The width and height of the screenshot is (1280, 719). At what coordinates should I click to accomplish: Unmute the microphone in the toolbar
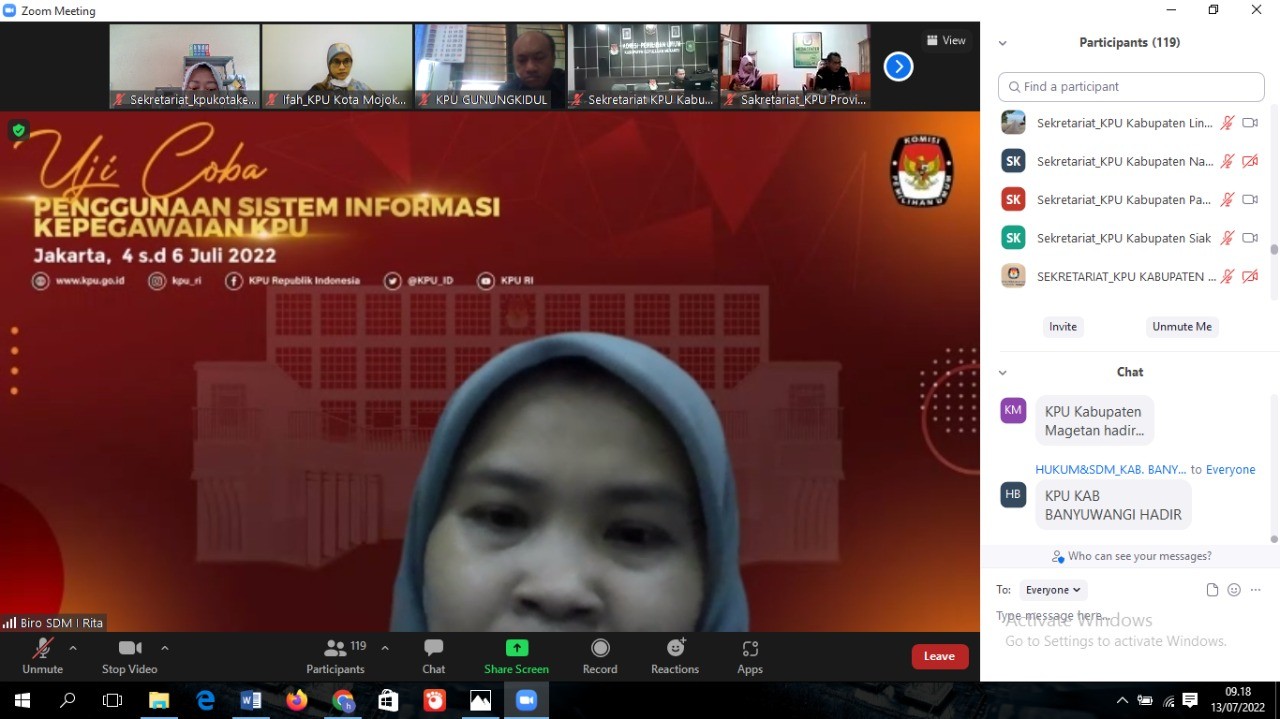click(42, 649)
